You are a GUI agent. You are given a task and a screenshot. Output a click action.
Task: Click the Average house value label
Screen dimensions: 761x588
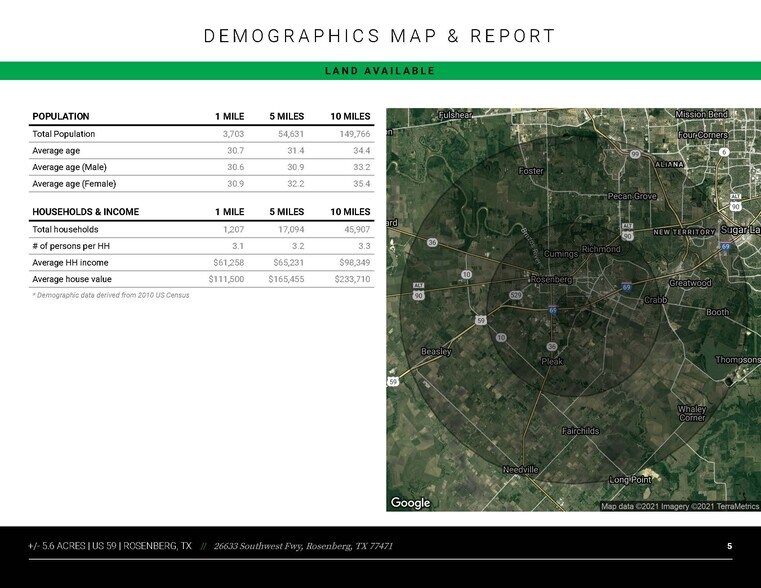pos(72,279)
